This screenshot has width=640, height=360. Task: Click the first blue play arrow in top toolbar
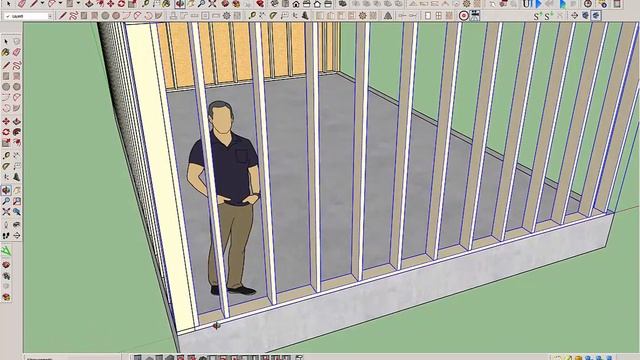coord(538,4)
